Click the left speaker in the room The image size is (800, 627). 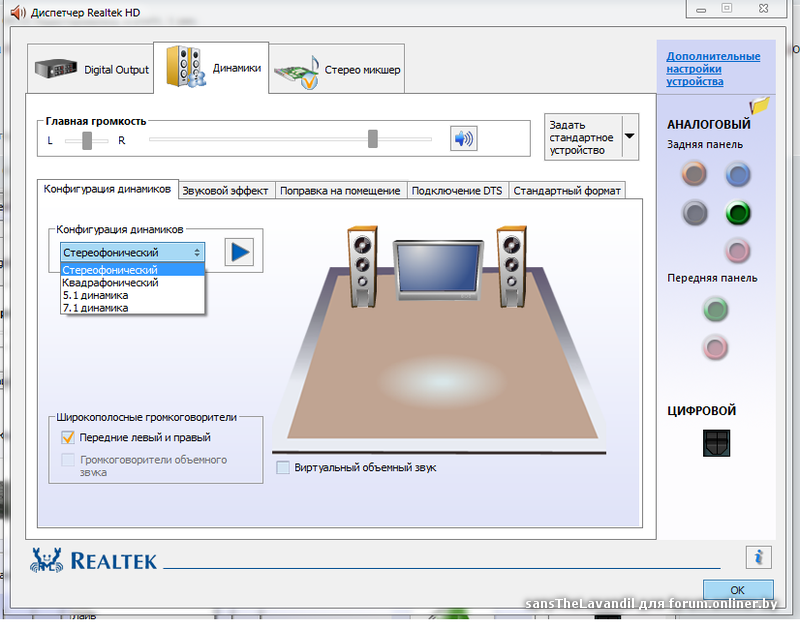tap(363, 266)
